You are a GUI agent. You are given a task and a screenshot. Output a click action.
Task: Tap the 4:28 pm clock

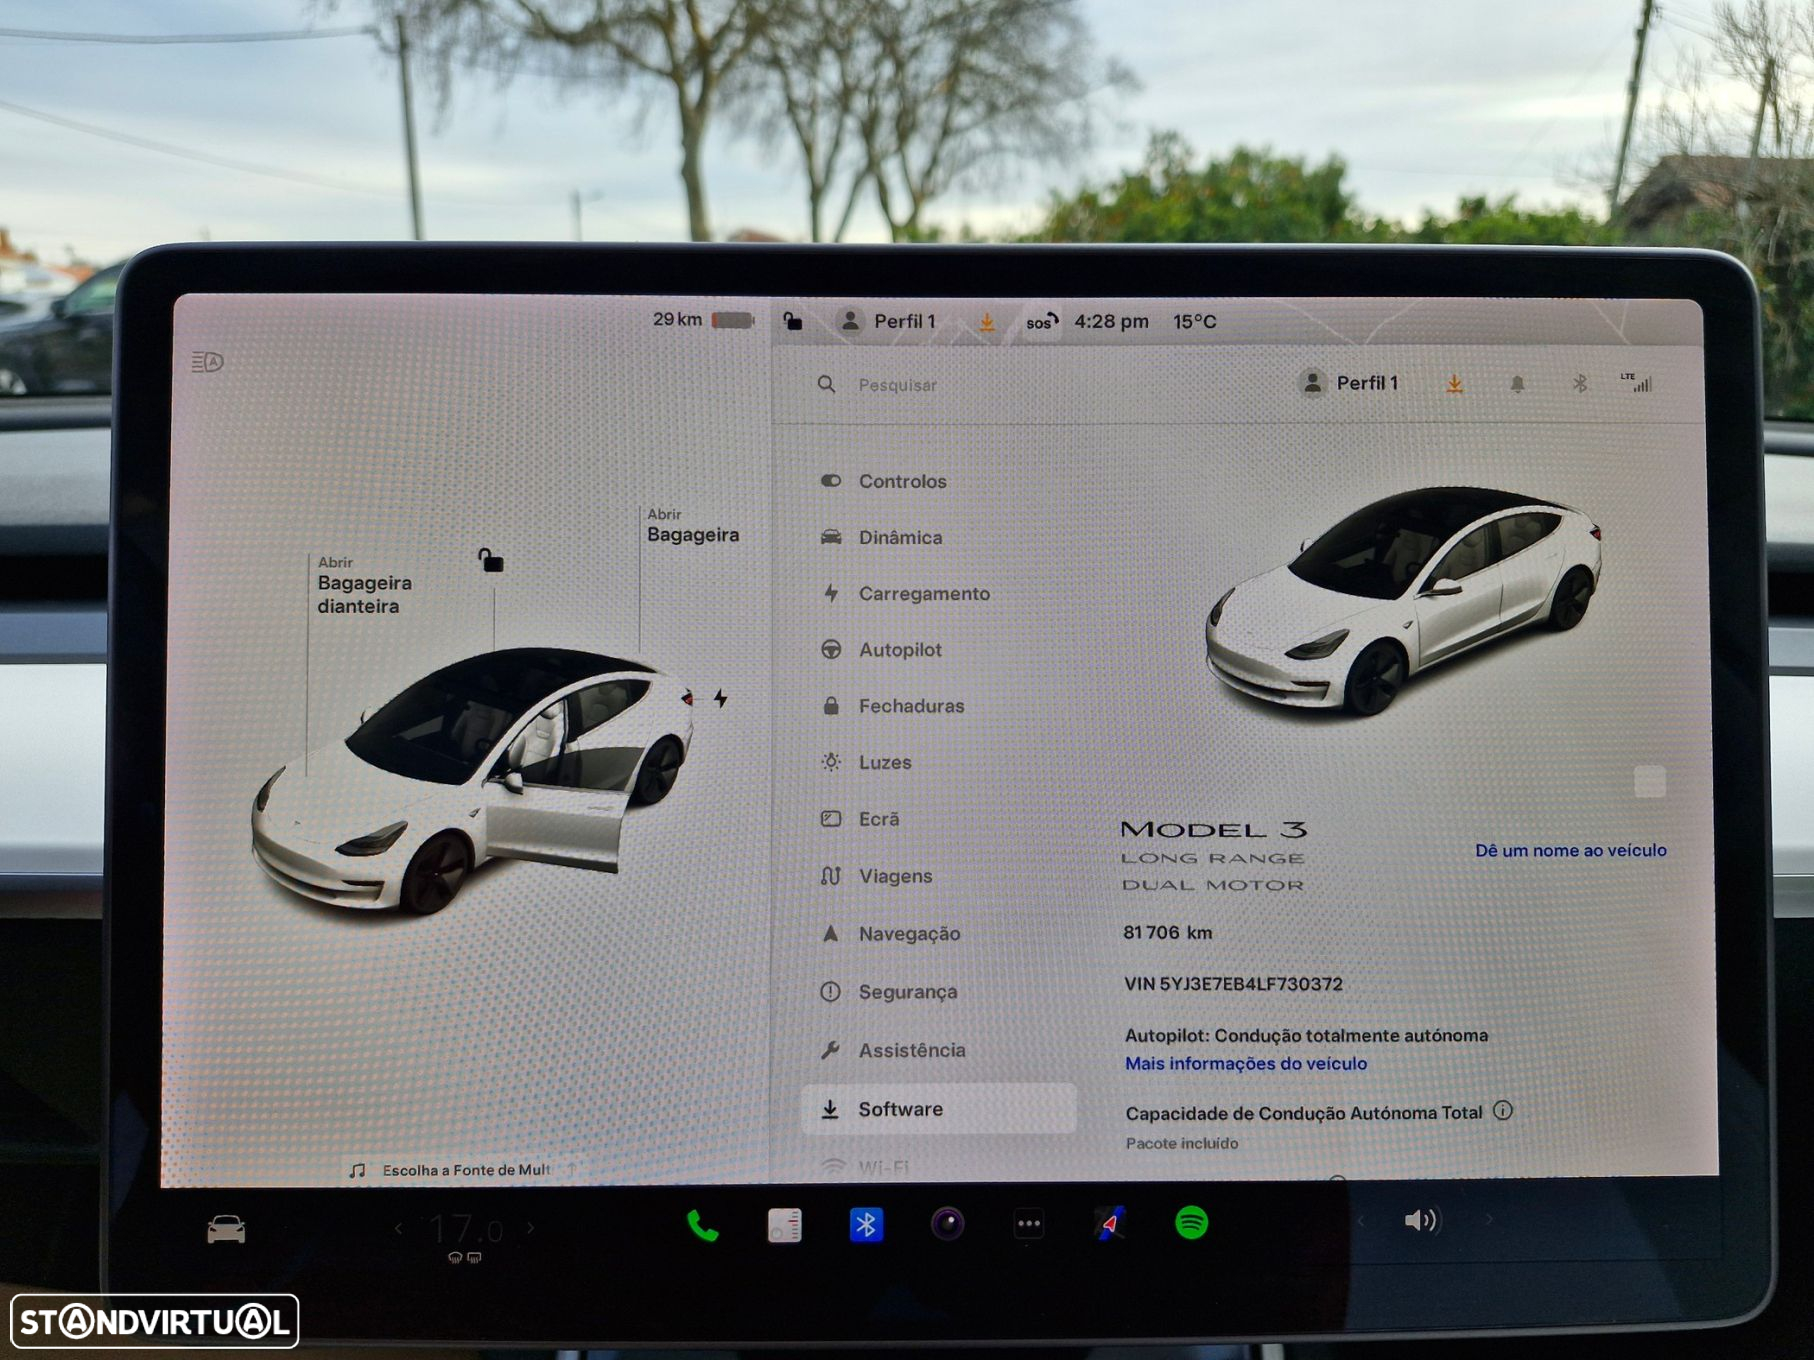pyautogui.click(x=1111, y=322)
